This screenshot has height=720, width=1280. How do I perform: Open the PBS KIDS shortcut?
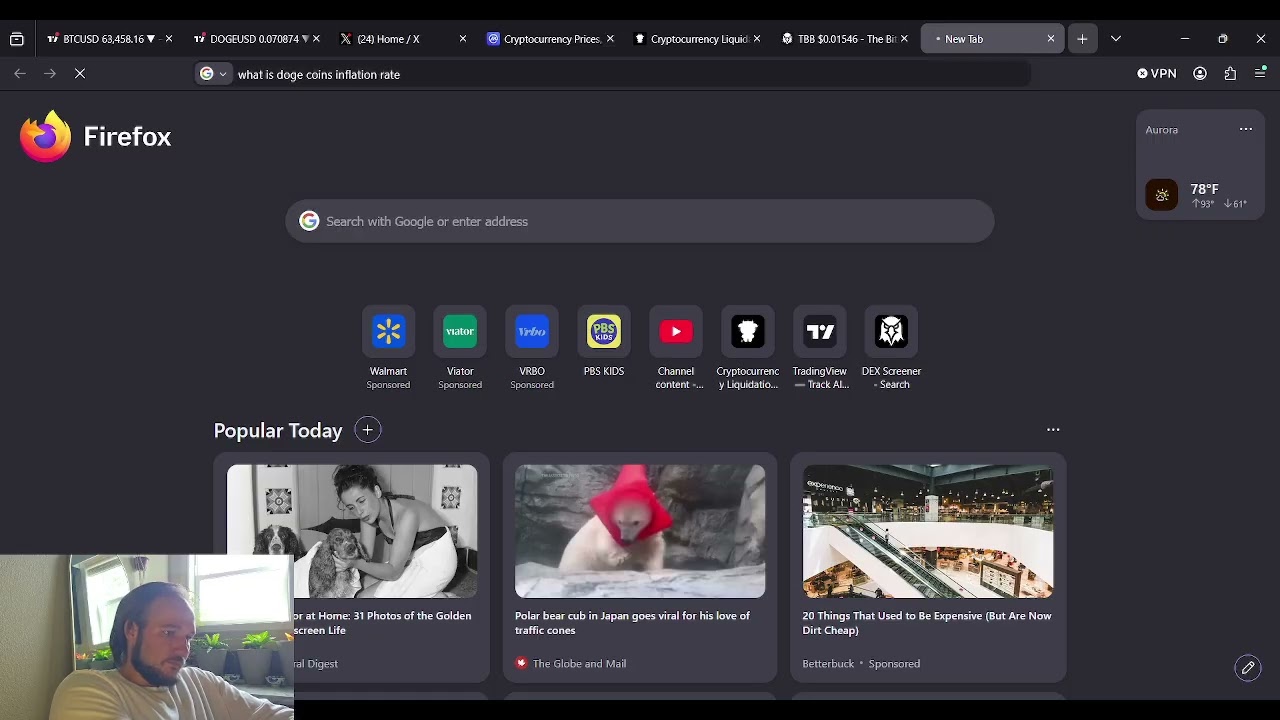point(604,342)
